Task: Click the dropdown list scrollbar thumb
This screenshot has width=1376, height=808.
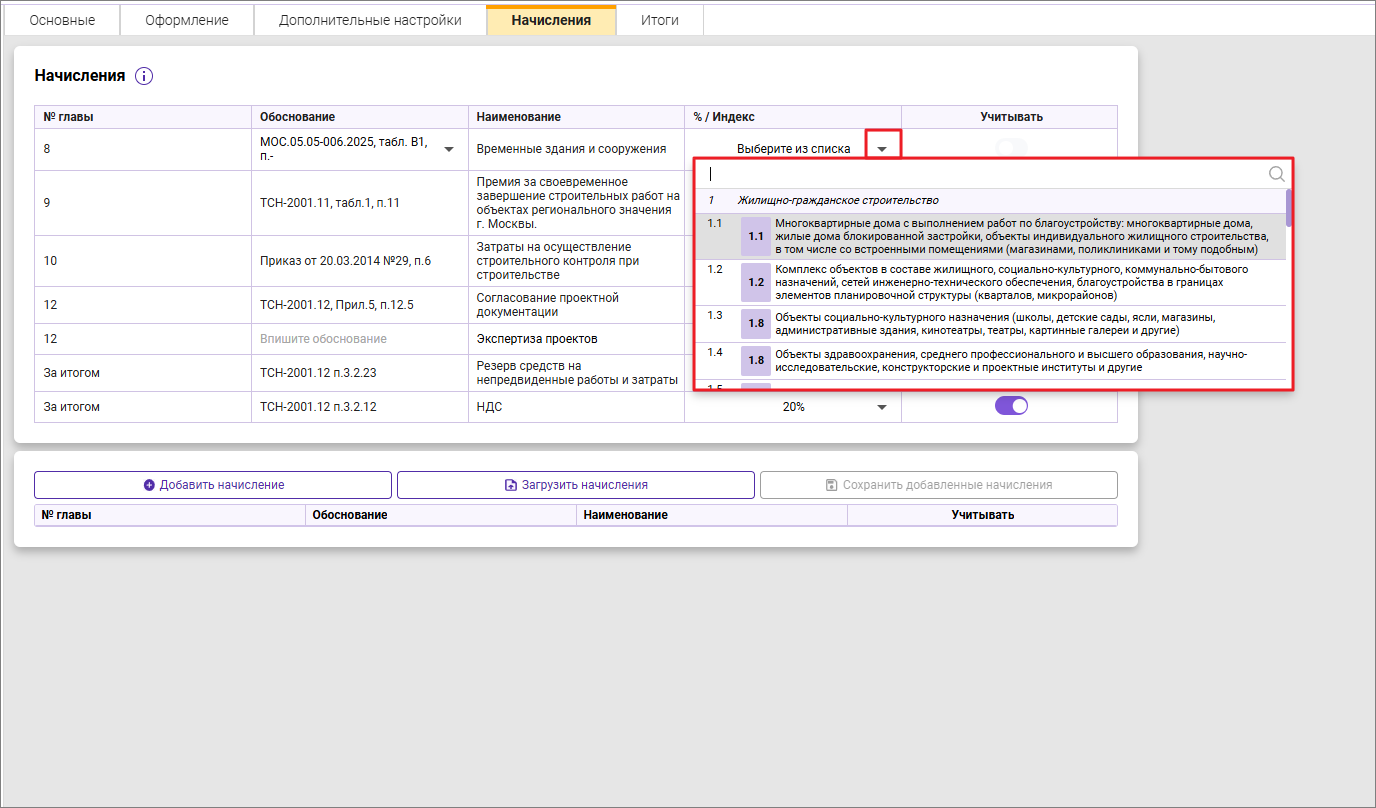Action: click(x=1289, y=207)
